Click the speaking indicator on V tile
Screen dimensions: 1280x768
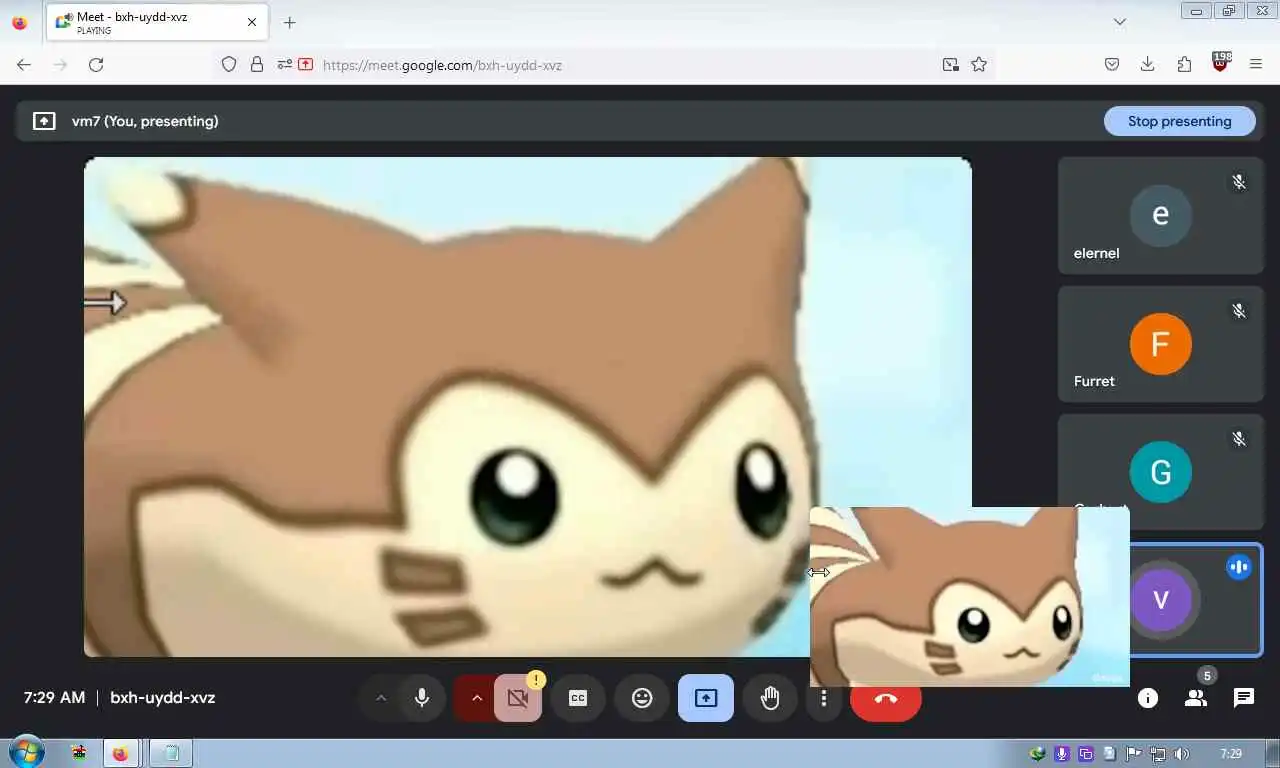click(x=1239, y=567)
